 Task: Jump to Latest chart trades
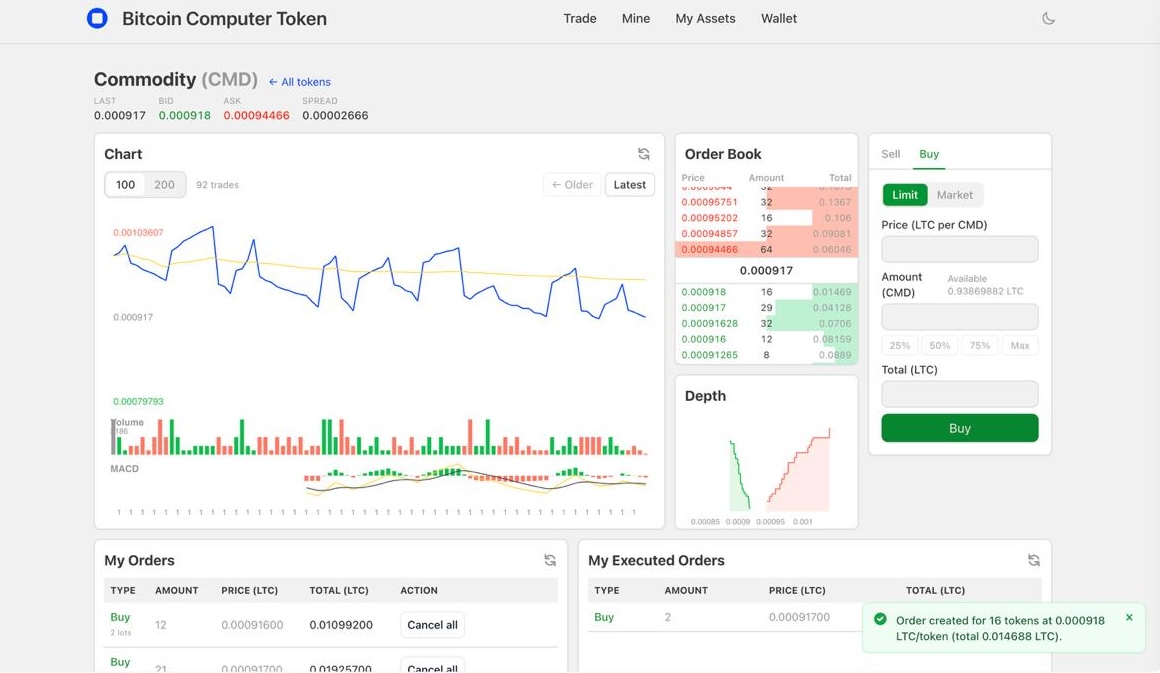(x=630, y=185)
